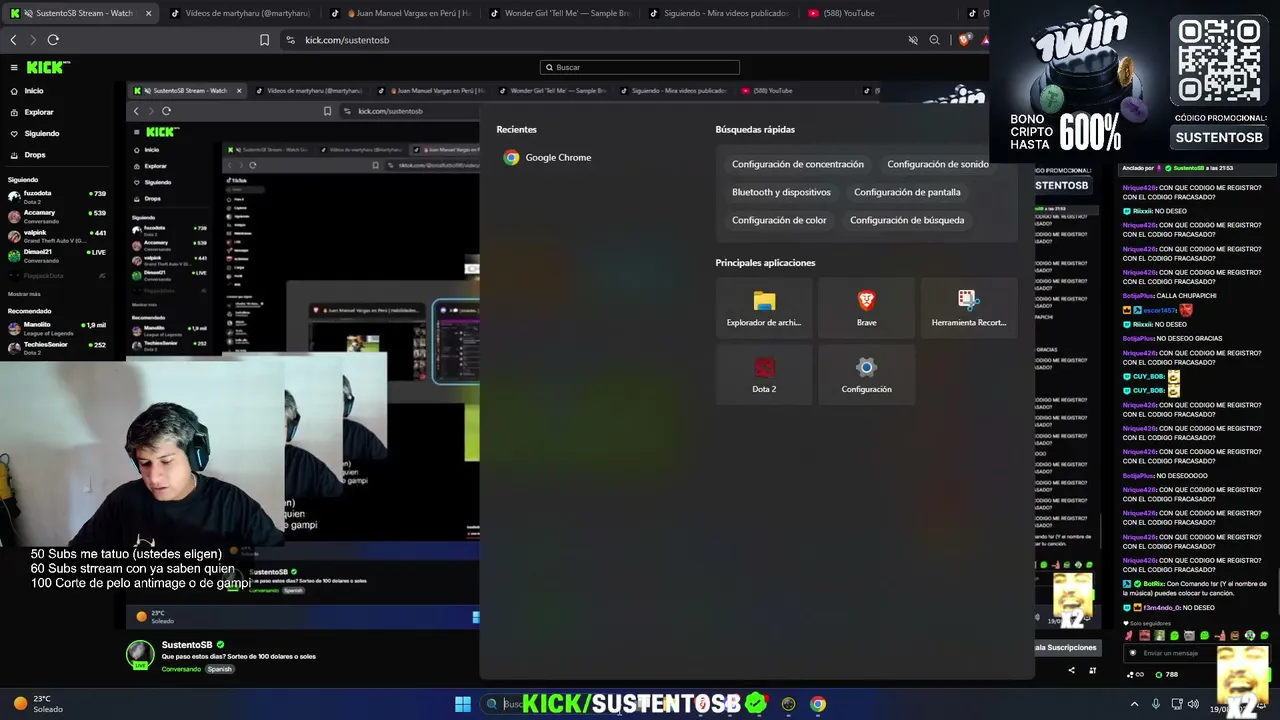Open Chrome from the Windows taskbar

pos(818,704)
